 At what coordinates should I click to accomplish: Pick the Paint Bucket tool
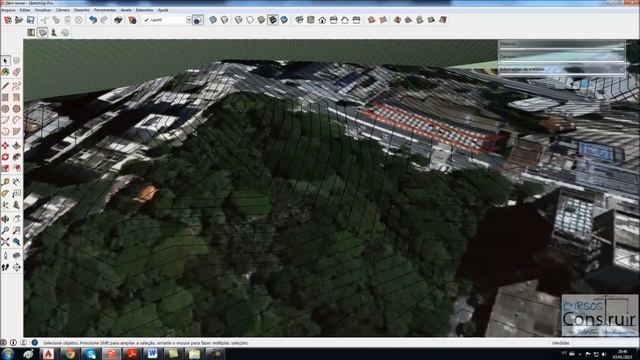pyautogui.click(x=5, y=73)
